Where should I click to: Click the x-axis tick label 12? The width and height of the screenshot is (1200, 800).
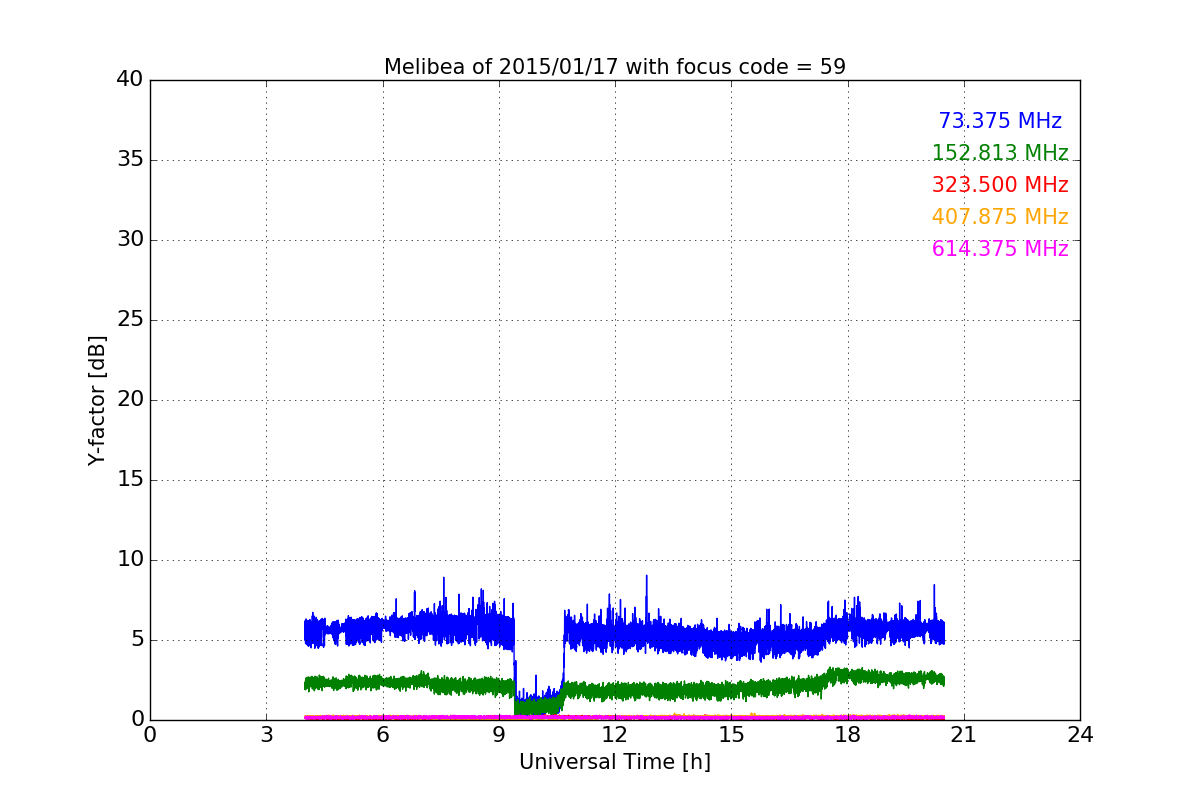[615, 734]
